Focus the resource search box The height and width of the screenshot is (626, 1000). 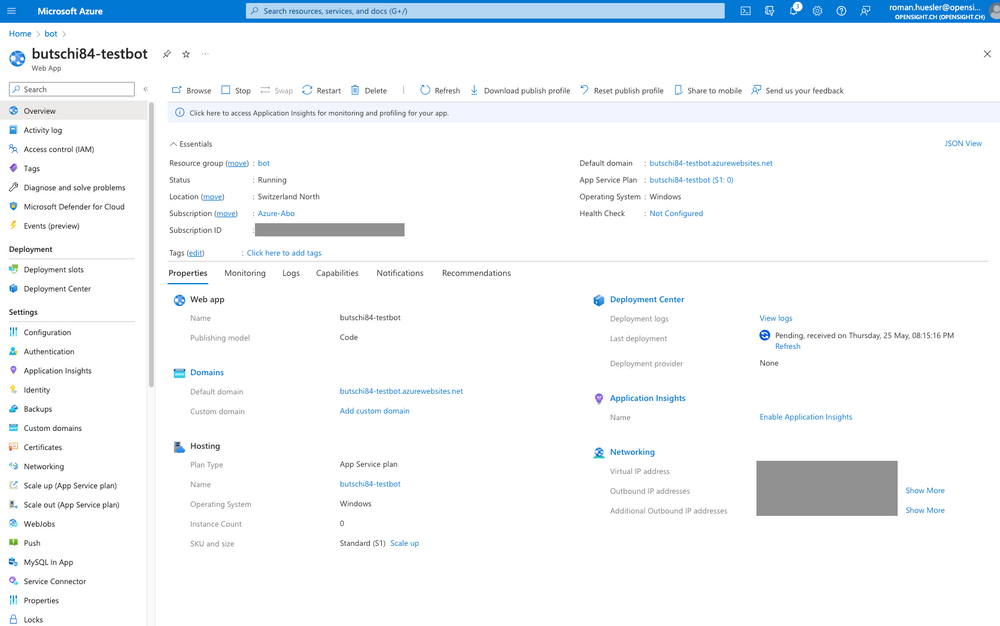point(485,10)
